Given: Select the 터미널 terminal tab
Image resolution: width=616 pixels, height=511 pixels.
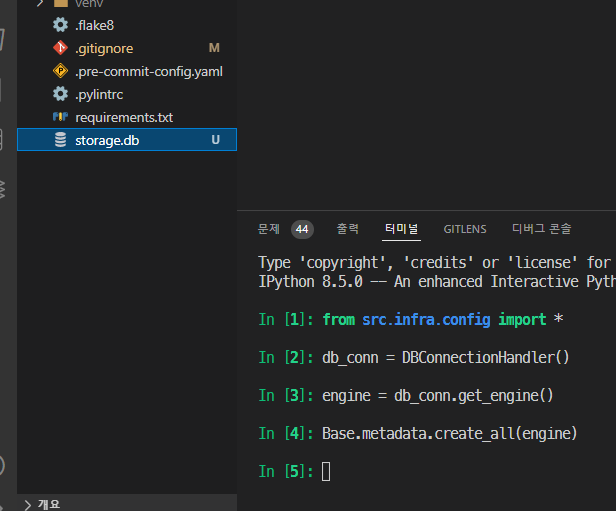Looking at the screenshot, I should [x=401, y=229].
